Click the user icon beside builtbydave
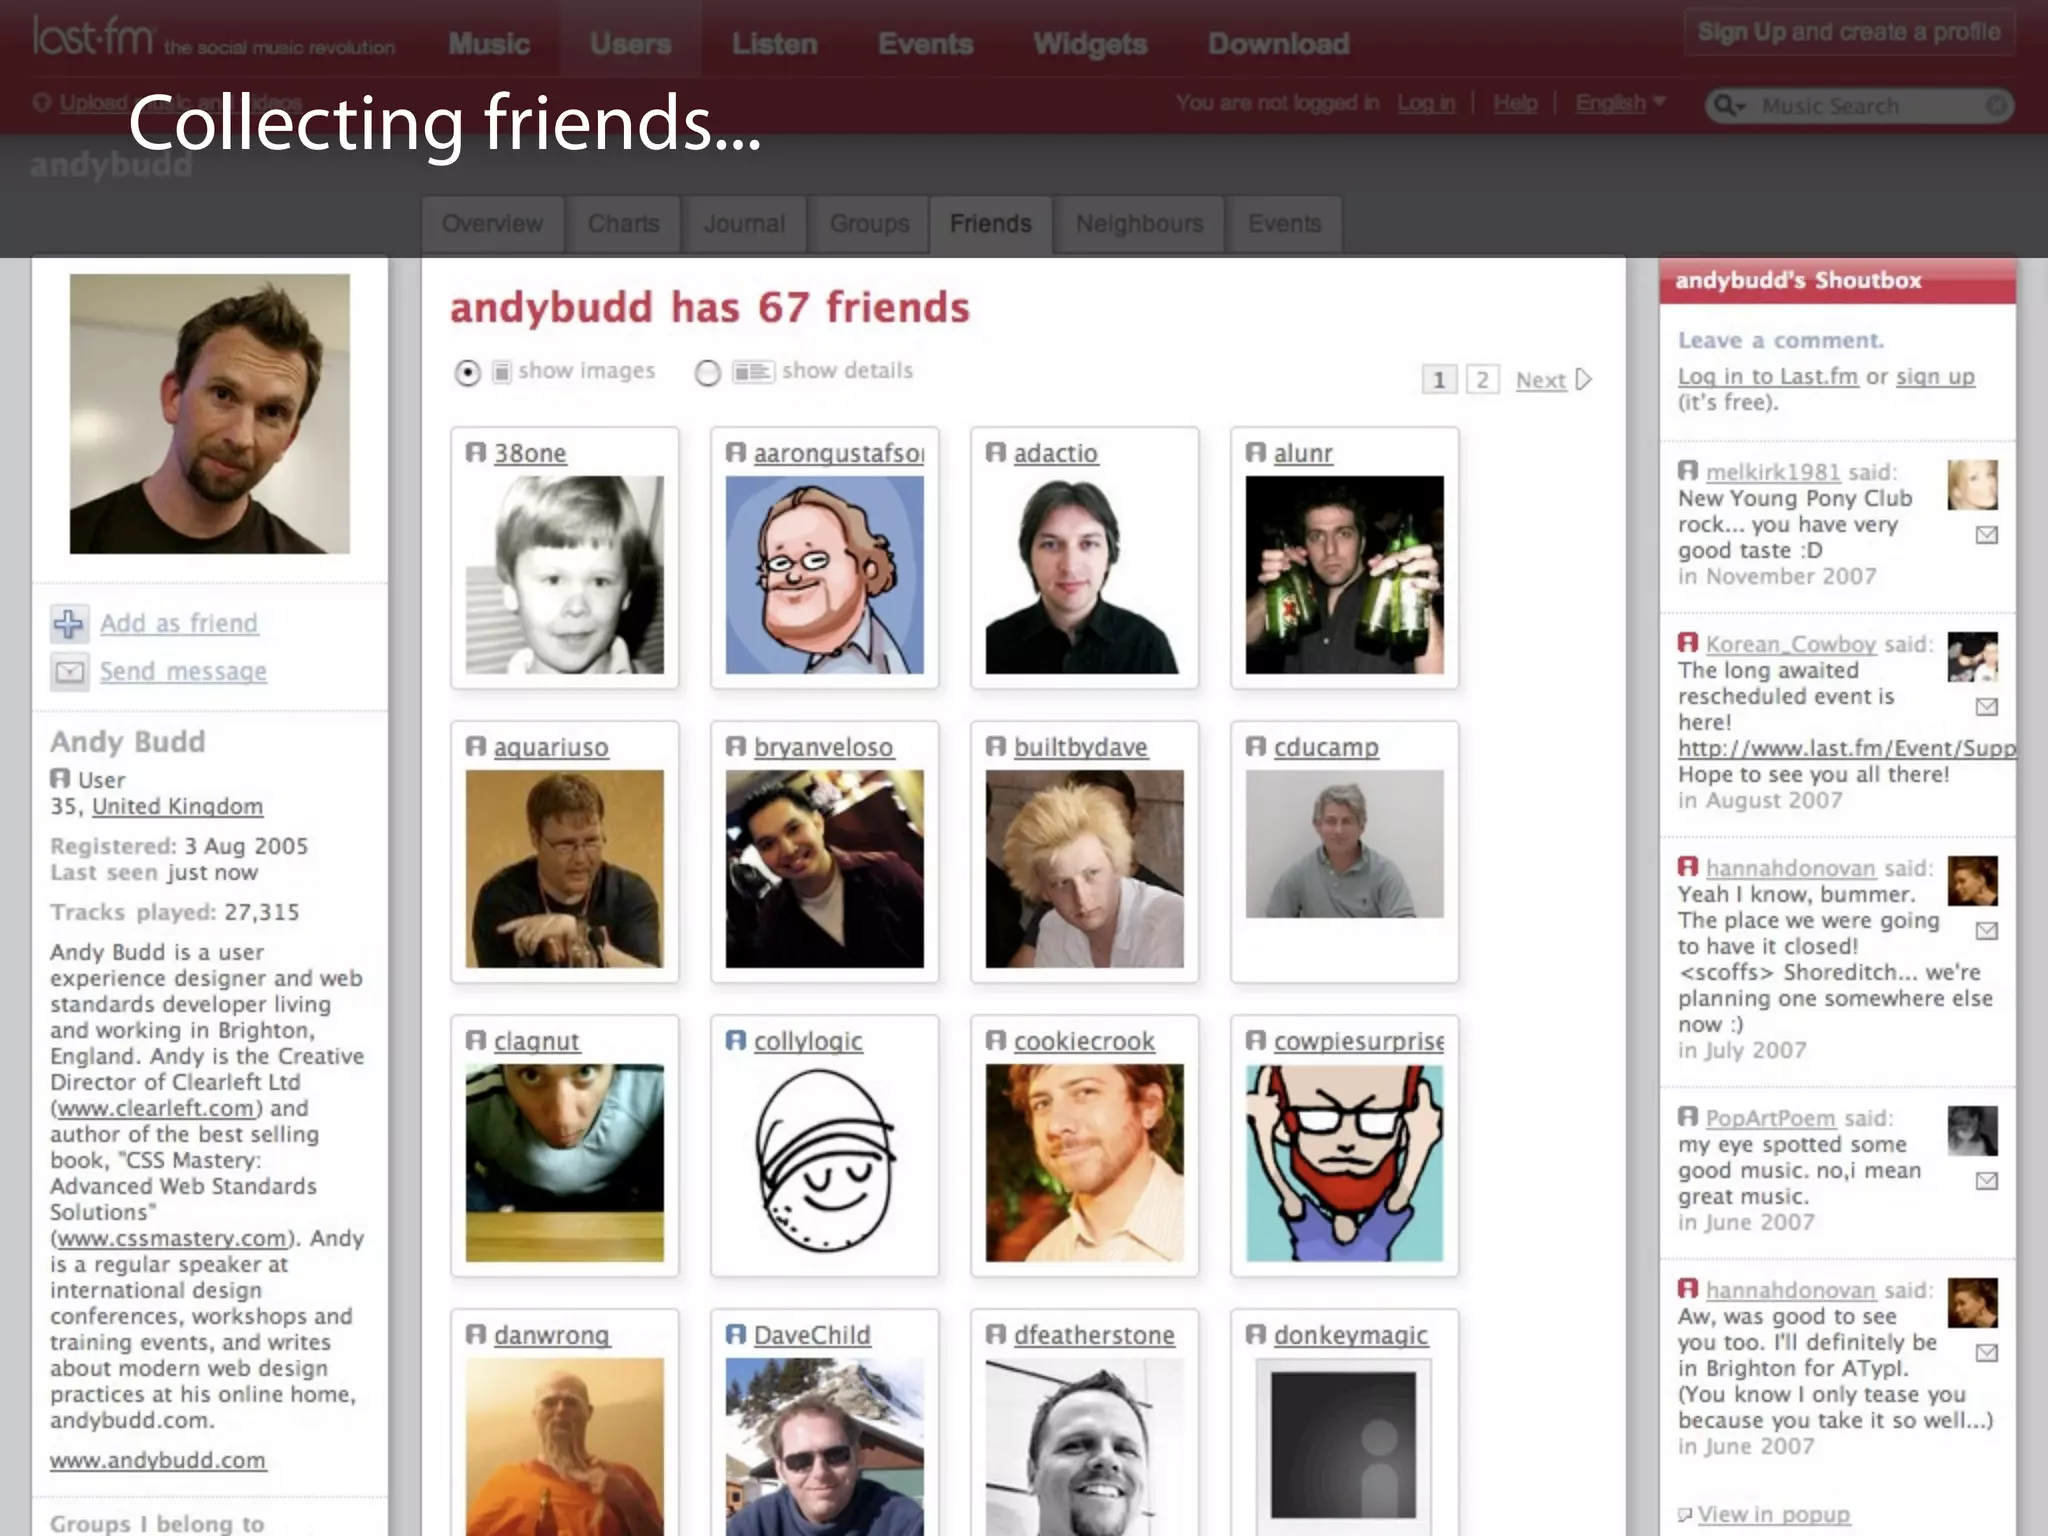The width and height of the screenshot is (2048, 1536). (x=996, y=747)
